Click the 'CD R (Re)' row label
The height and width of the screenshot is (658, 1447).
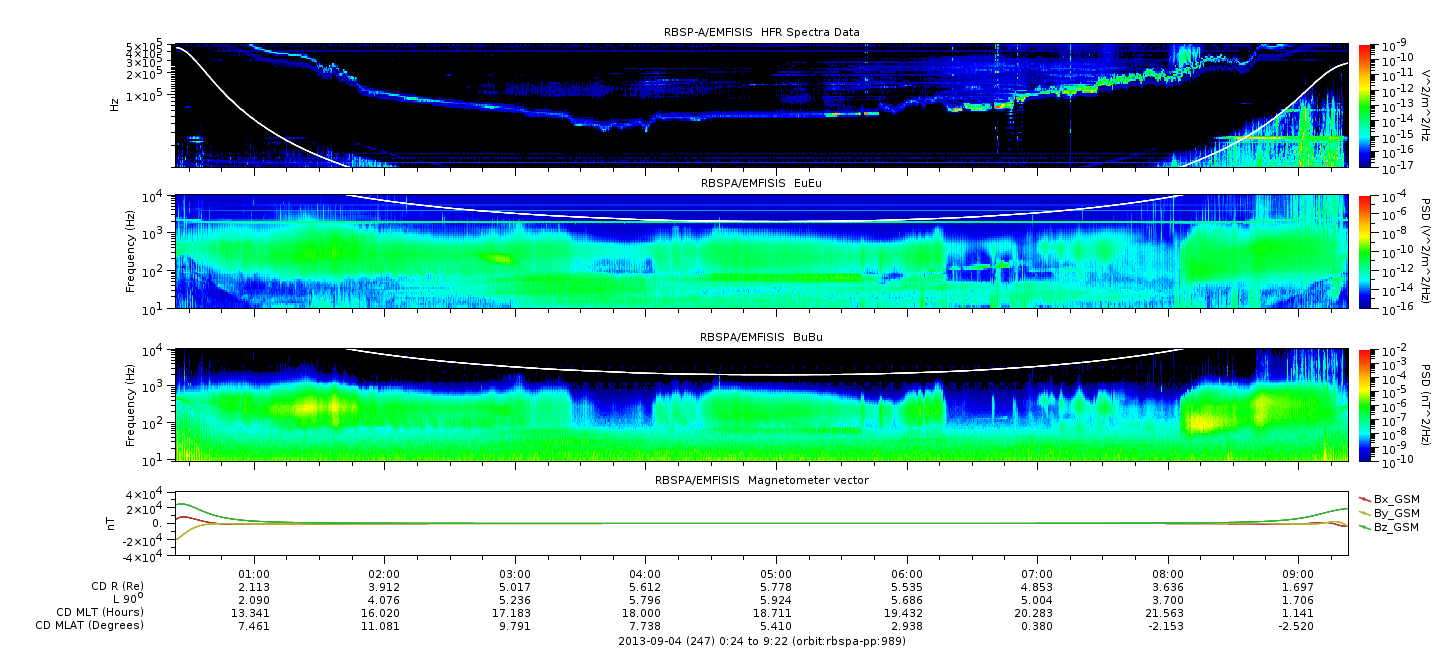point(113,586)
